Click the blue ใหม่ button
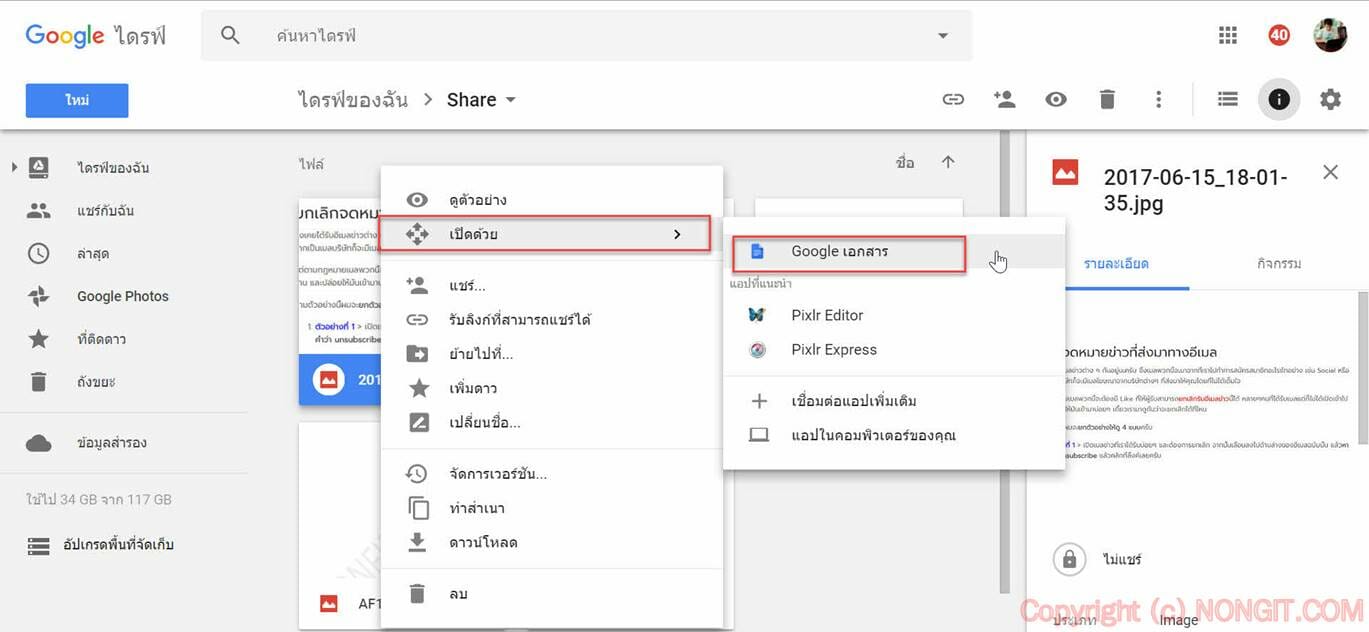This screenshot has height=632, width=1369. (x=77, y=100)
